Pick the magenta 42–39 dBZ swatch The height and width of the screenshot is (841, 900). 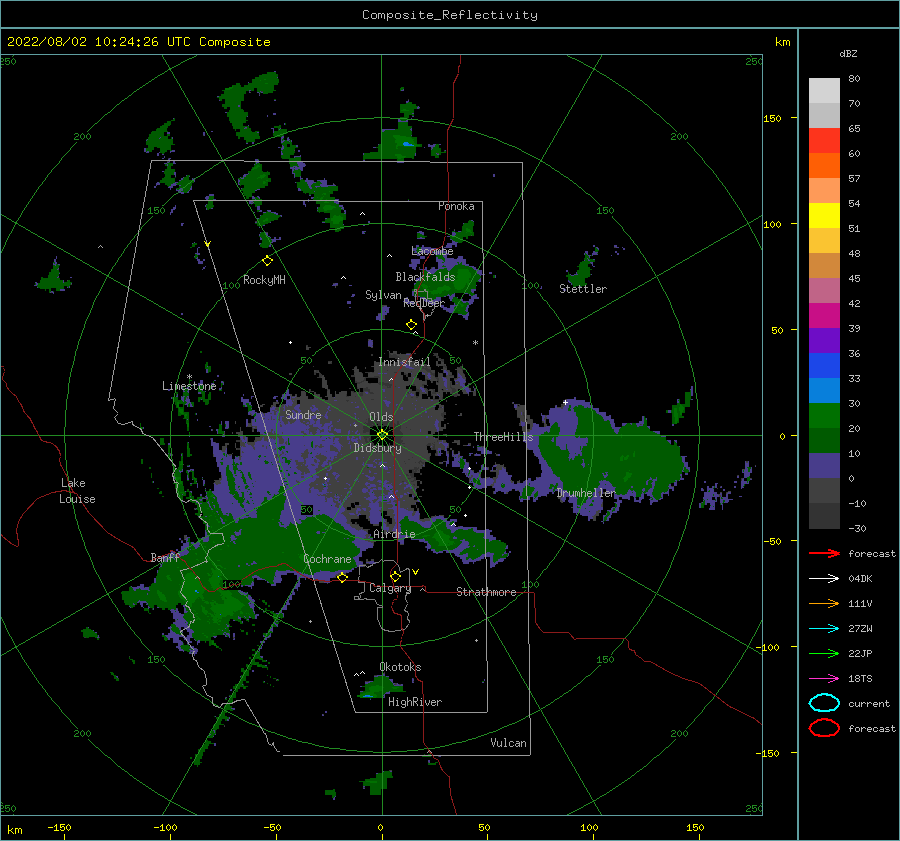coord(824,315)
